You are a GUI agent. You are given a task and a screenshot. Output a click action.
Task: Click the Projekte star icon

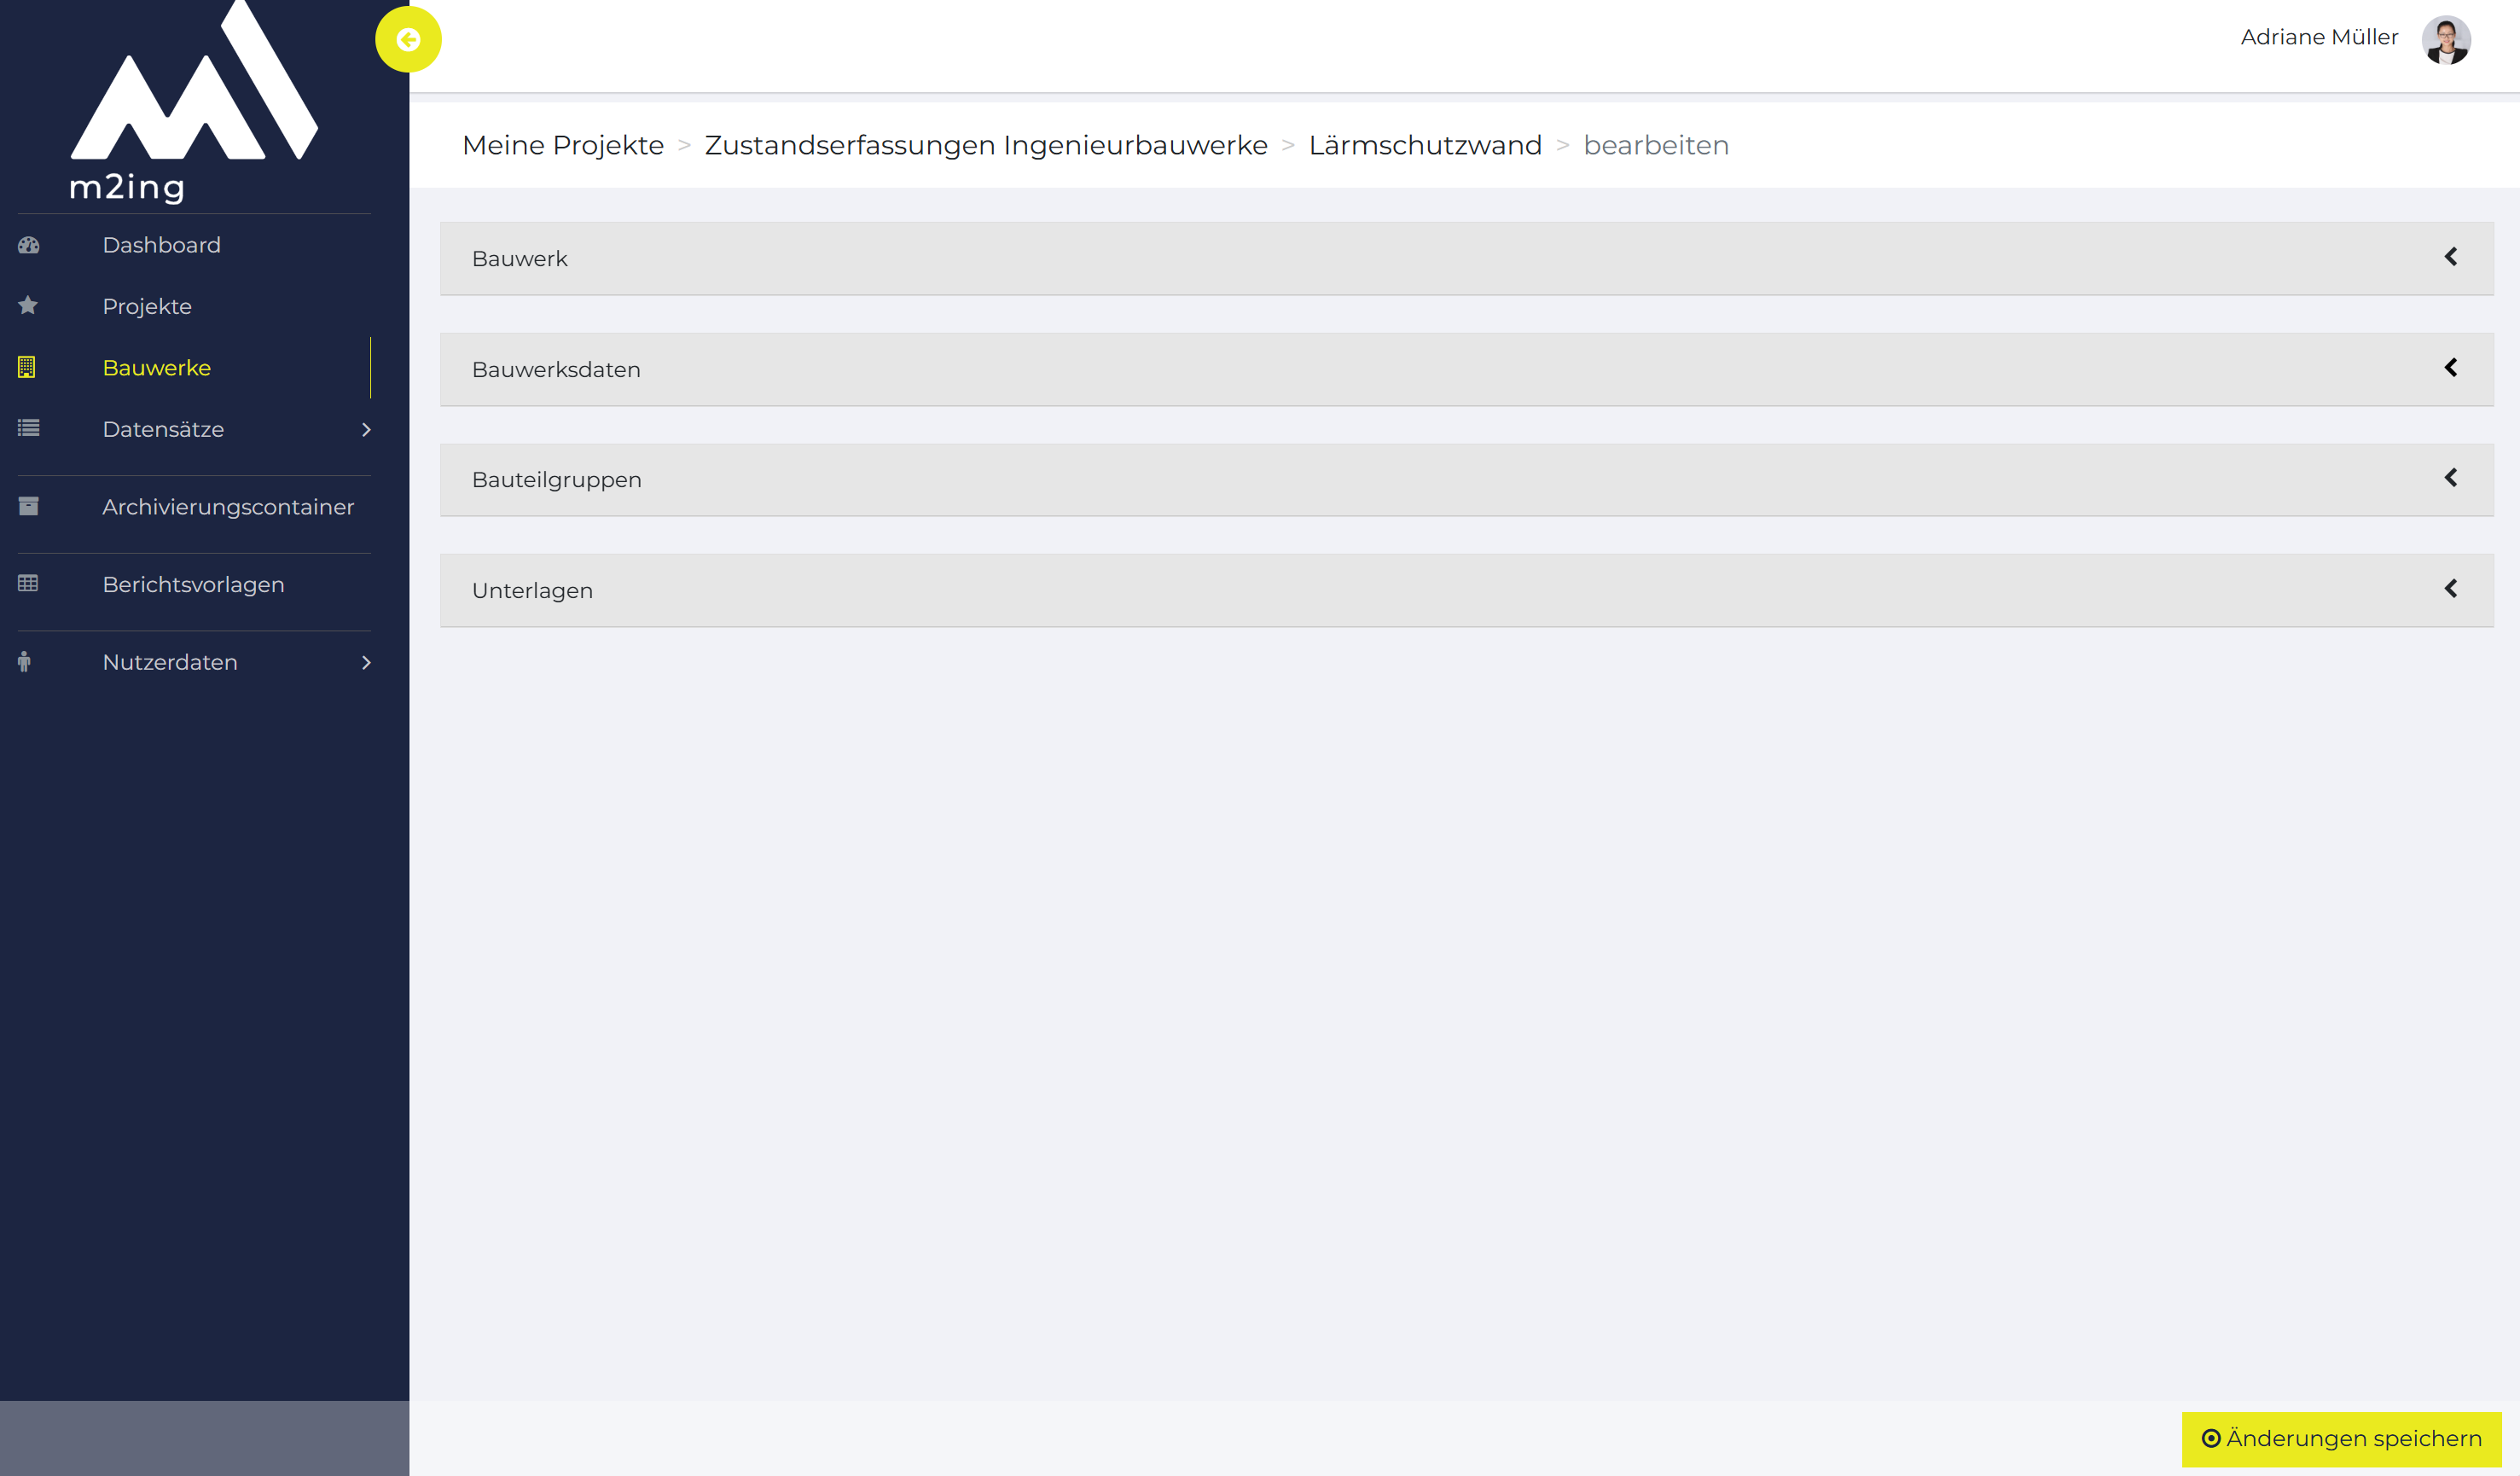pos(28,306)
